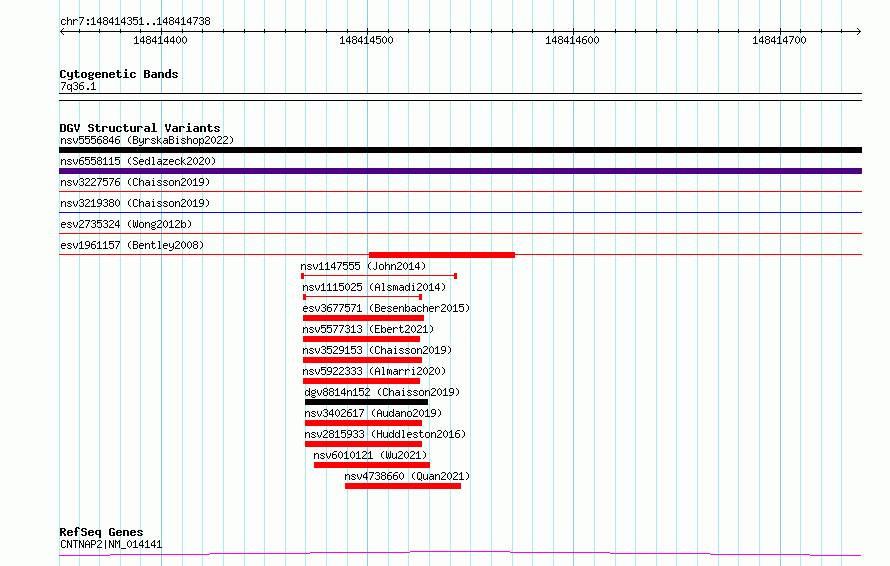Open variant nsv3219380 label
The height and width of the screenshot is (566, 890).
tap(135, 203)
